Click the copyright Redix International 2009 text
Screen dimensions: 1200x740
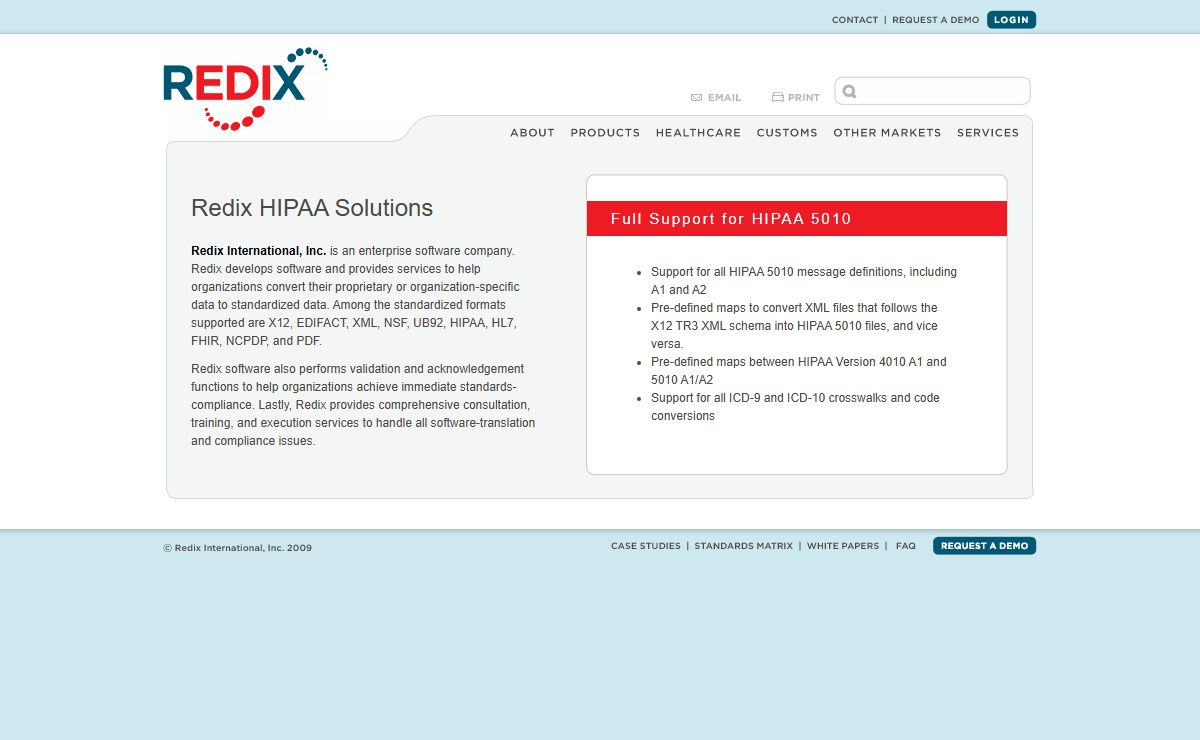(x=238, y=548)
